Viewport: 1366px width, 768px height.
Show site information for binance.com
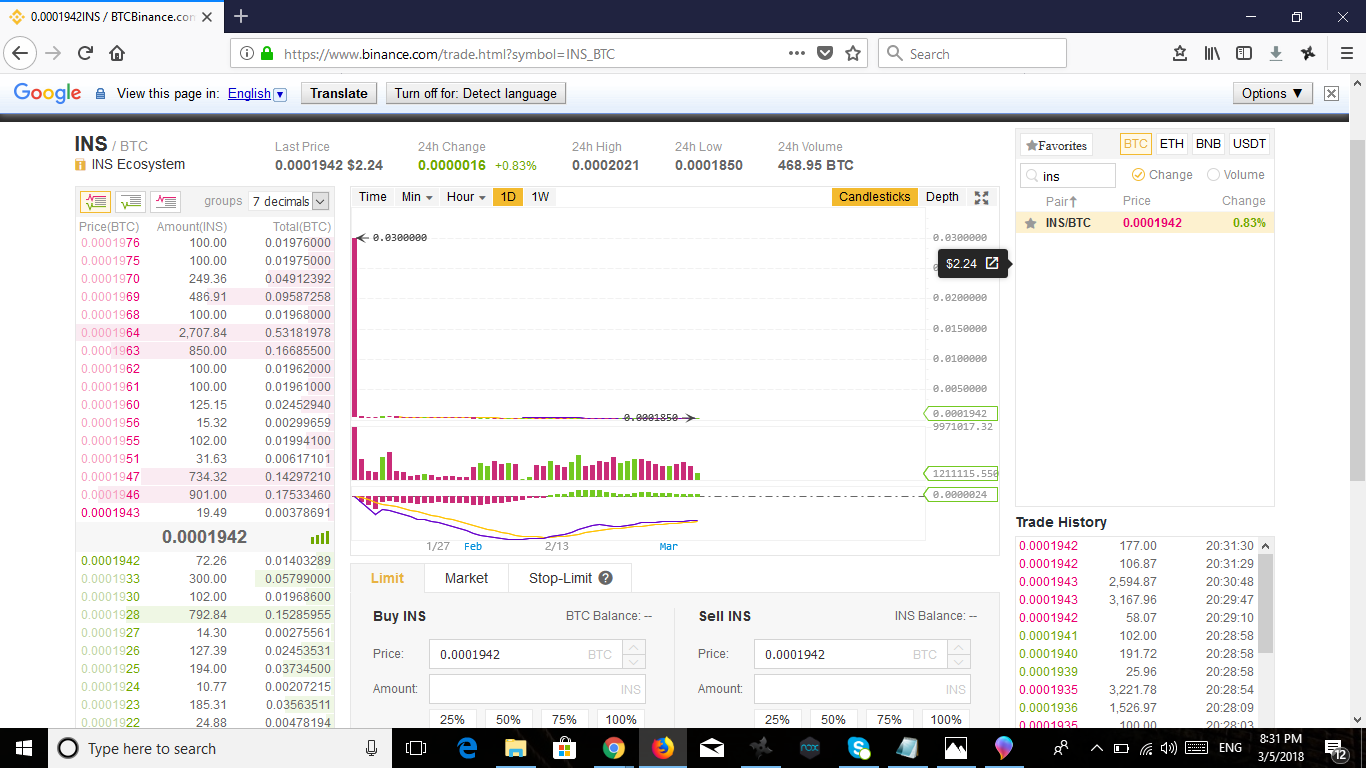246,54
